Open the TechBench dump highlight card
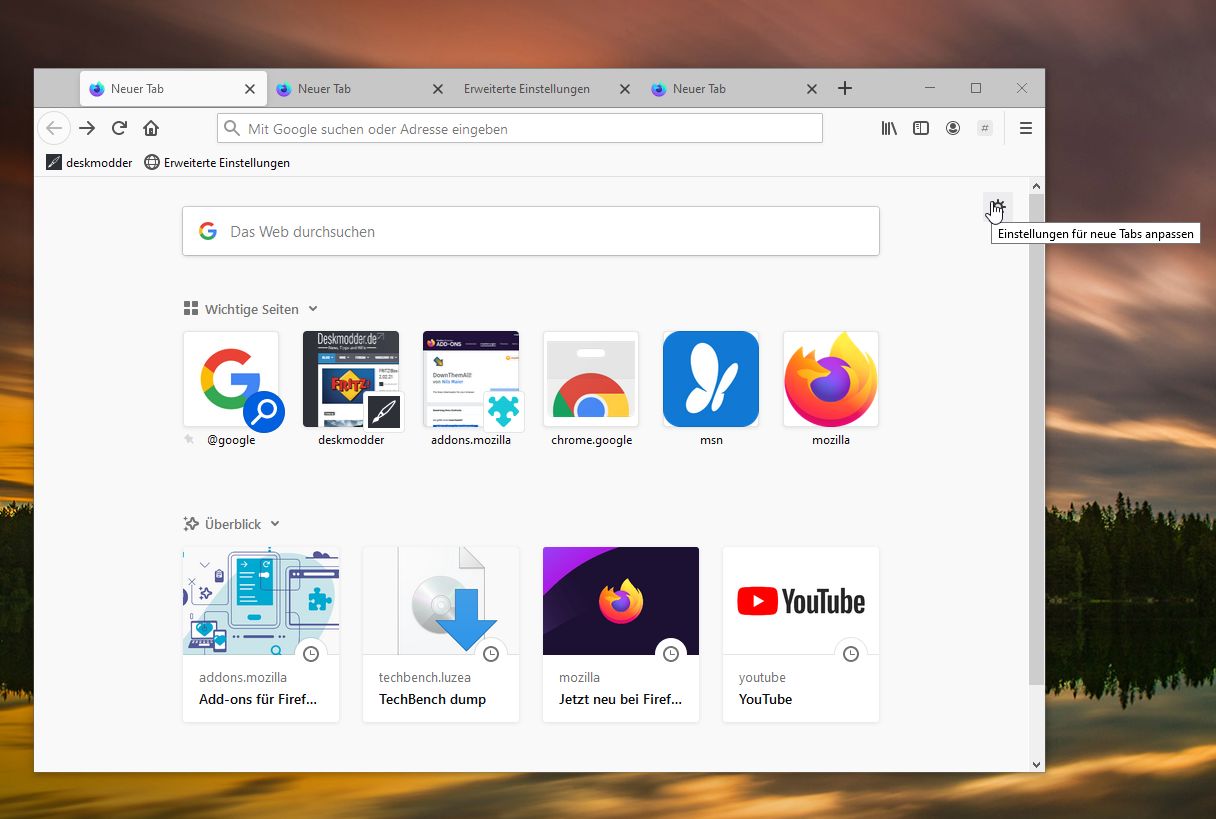Image resolution: width=1216 pixels, height=819 pixels. 441,634
